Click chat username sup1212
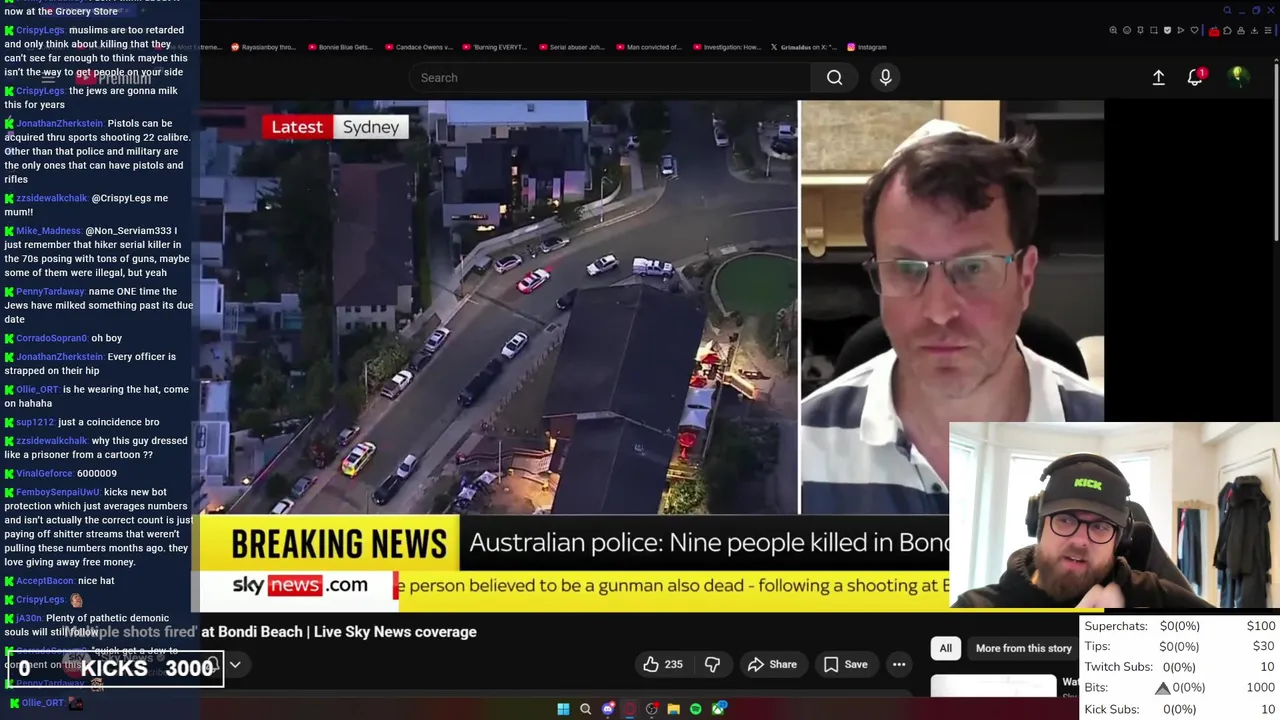The width and height of the screenshot is (1280, 720). pos(34,422)
